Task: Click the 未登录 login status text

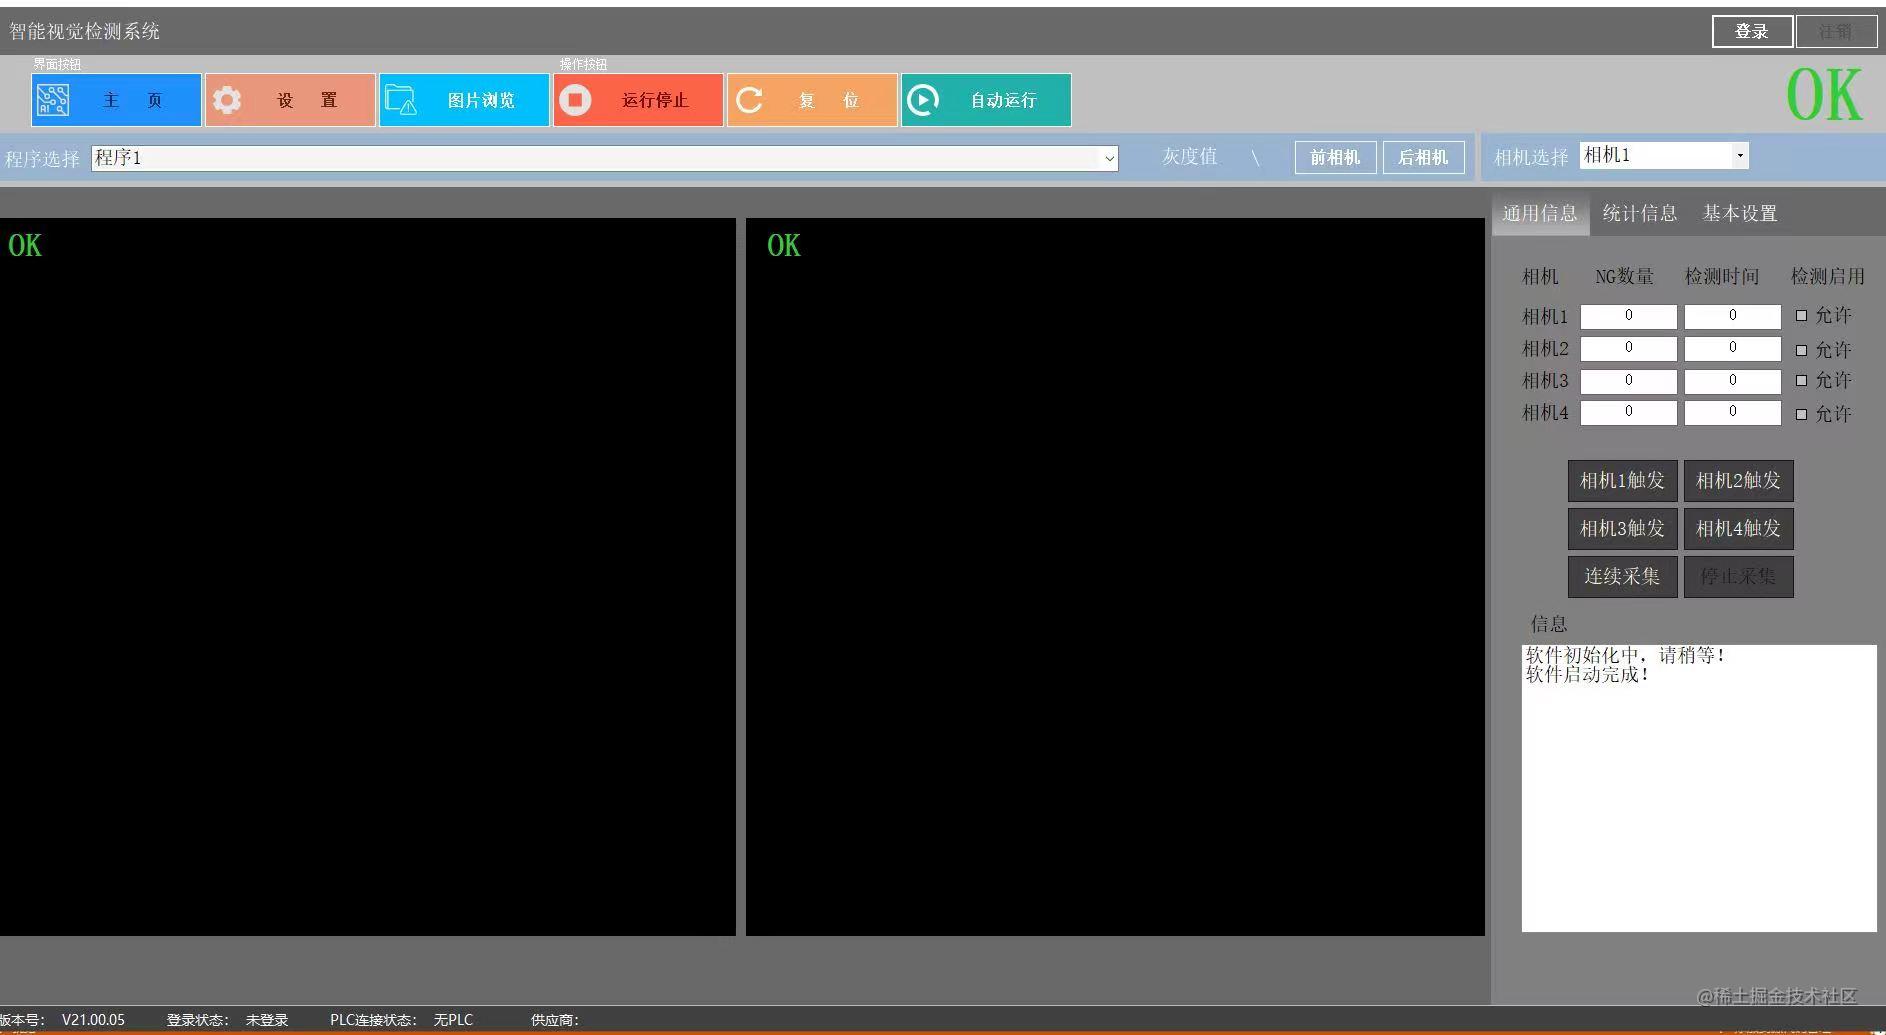Action: click(267, 1020)
